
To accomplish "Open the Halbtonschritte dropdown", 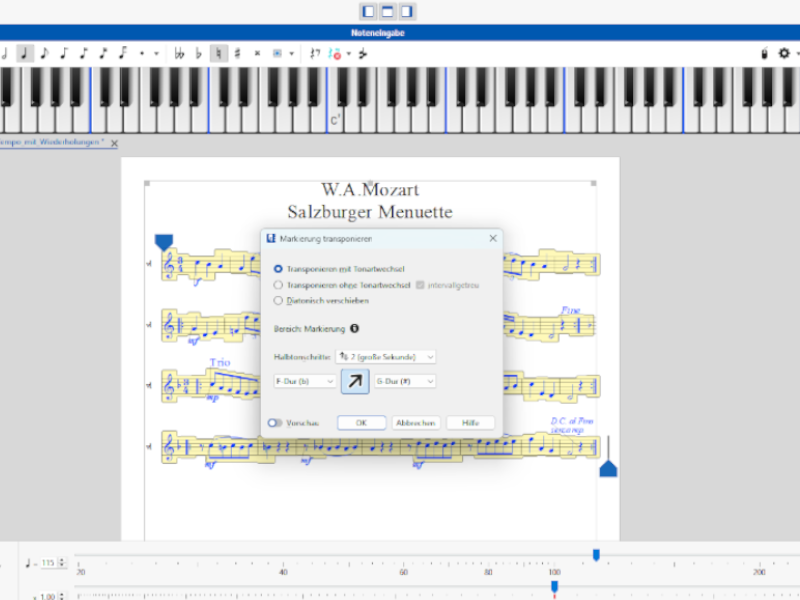I will click(x=386, y=357).
